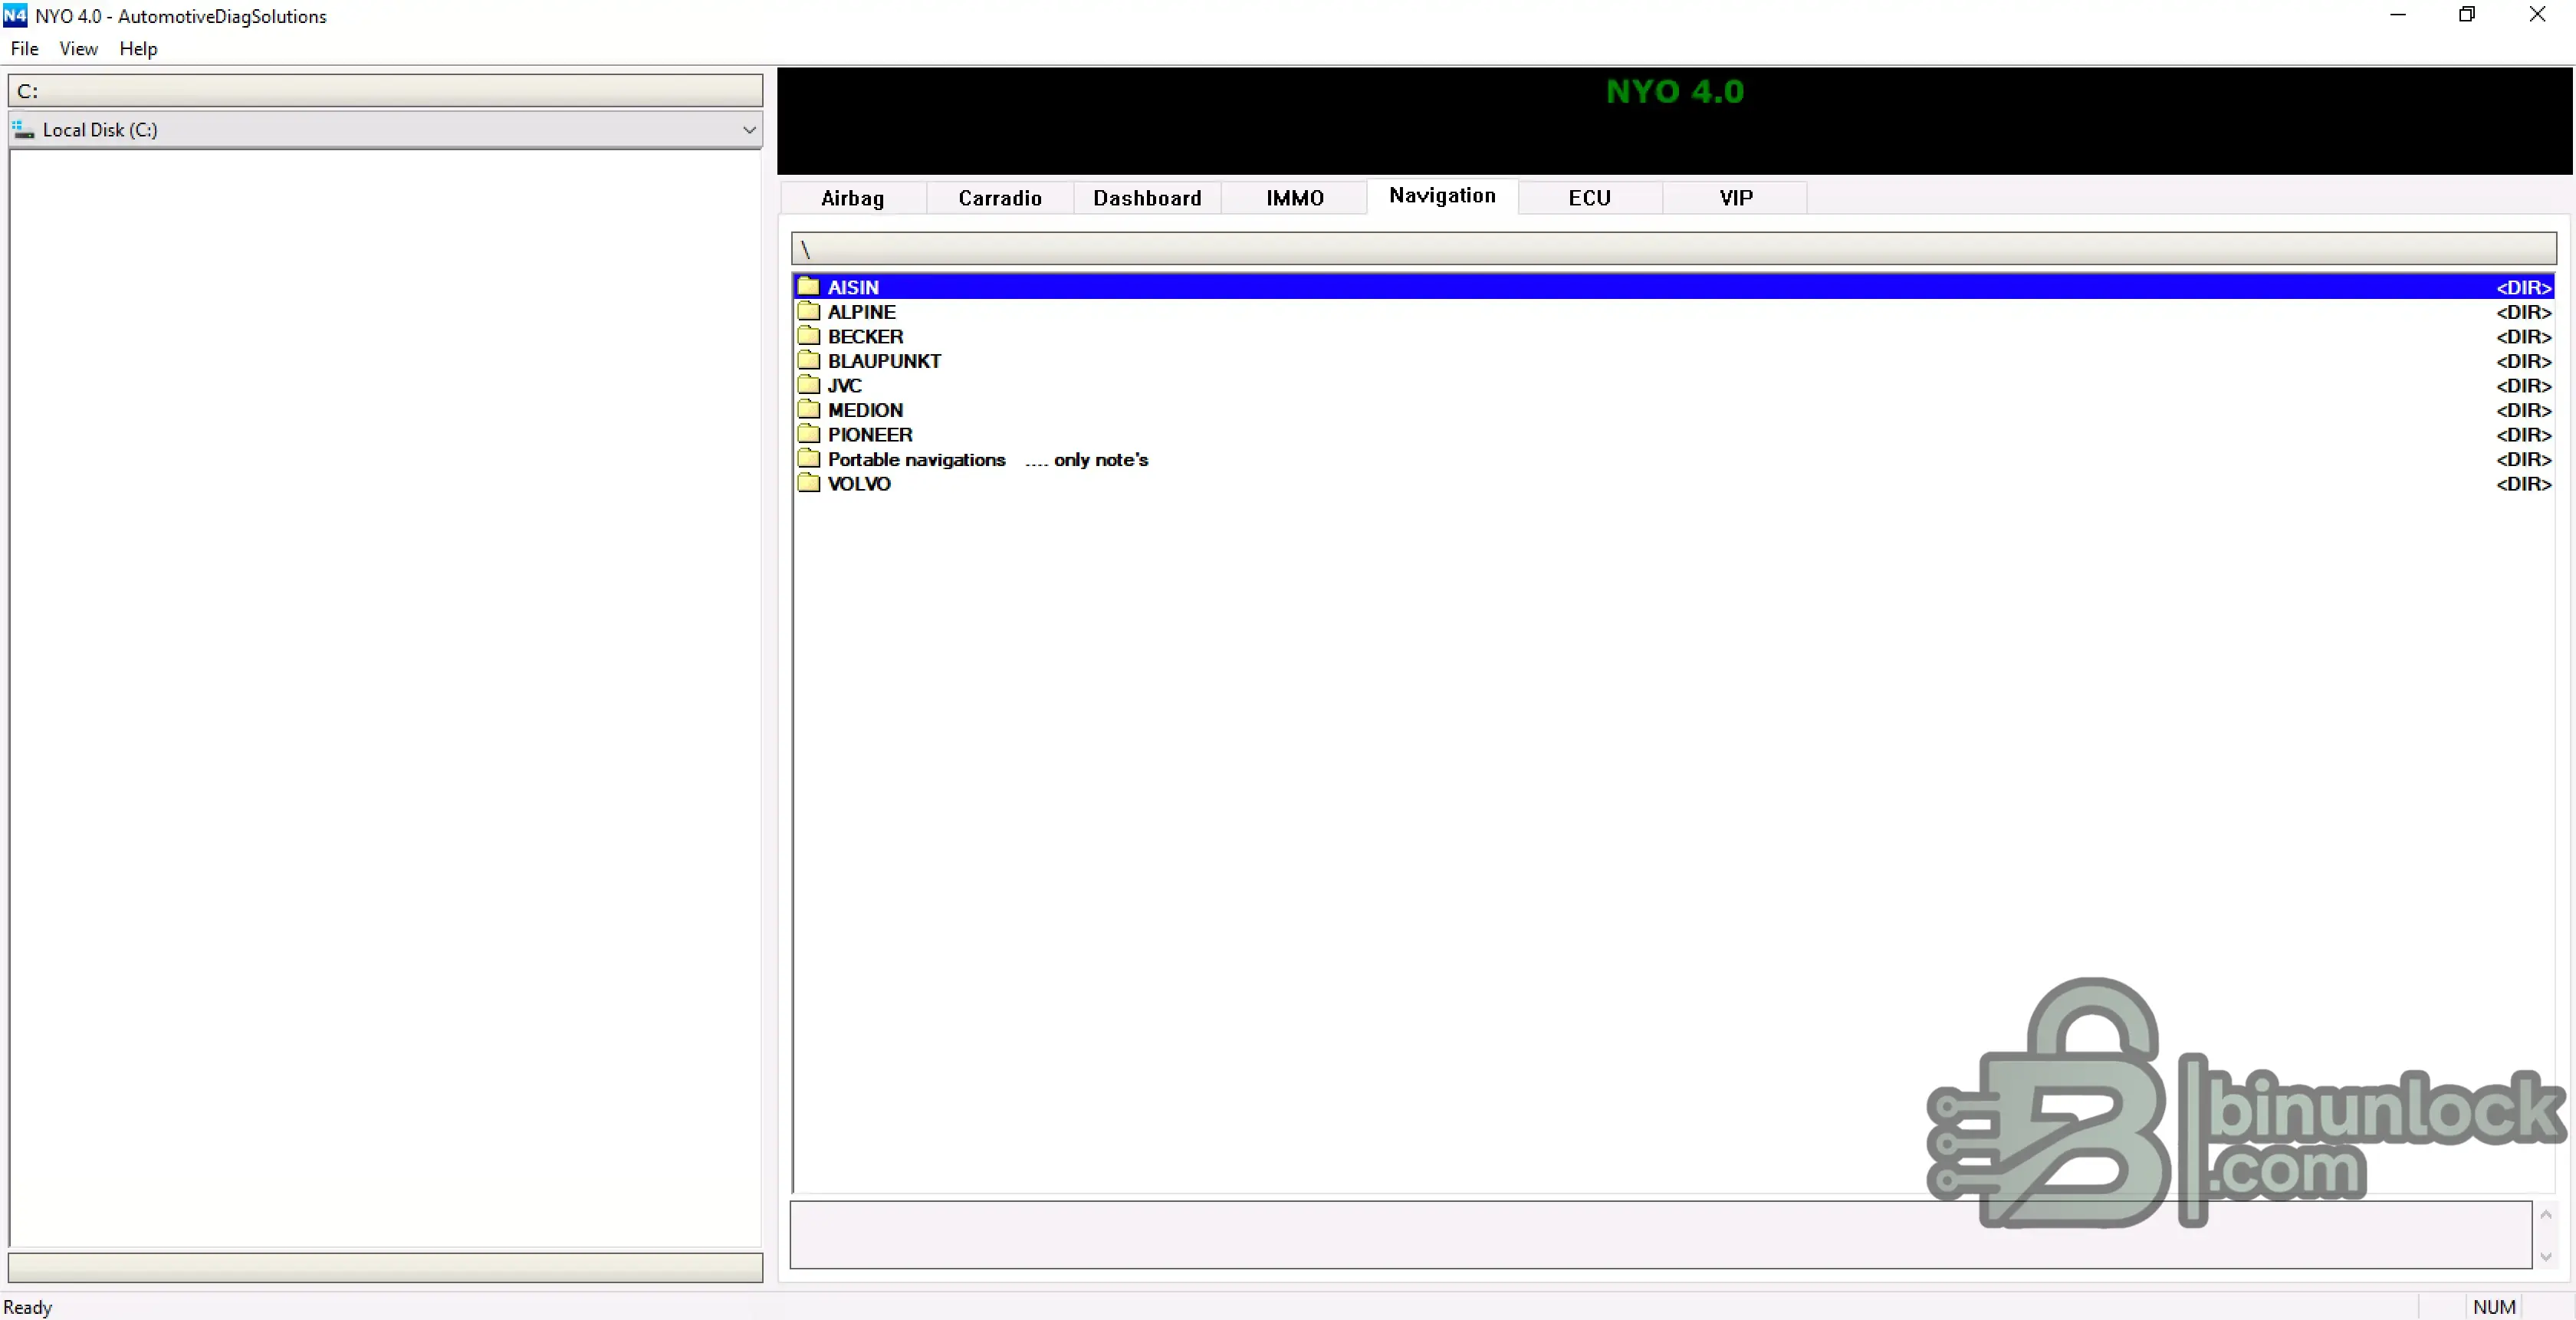Image resolution: width=2576 pixels, height=1320 pixels.
Task: Select the Navigation tab
Action: pos(1442,196)
